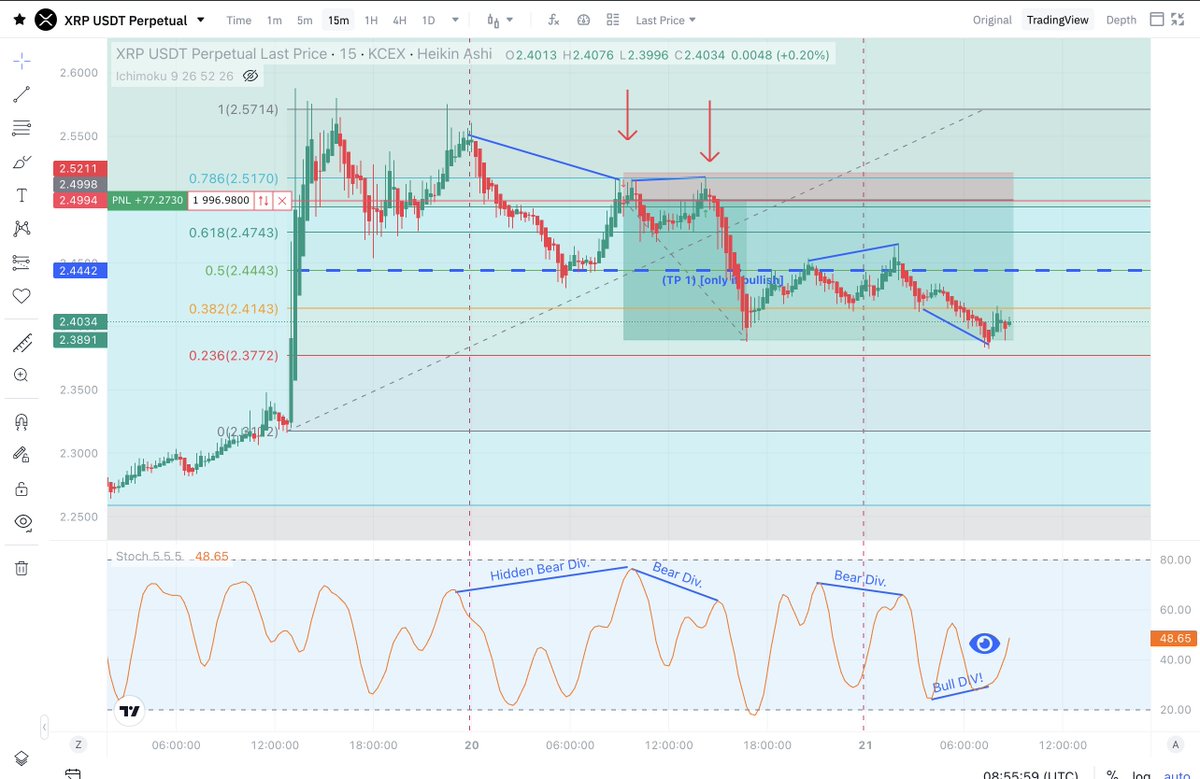The image size is (1200, 779).
Task: Click the 0.5(2.4443) Fibonacci level label
Action: 242,270
